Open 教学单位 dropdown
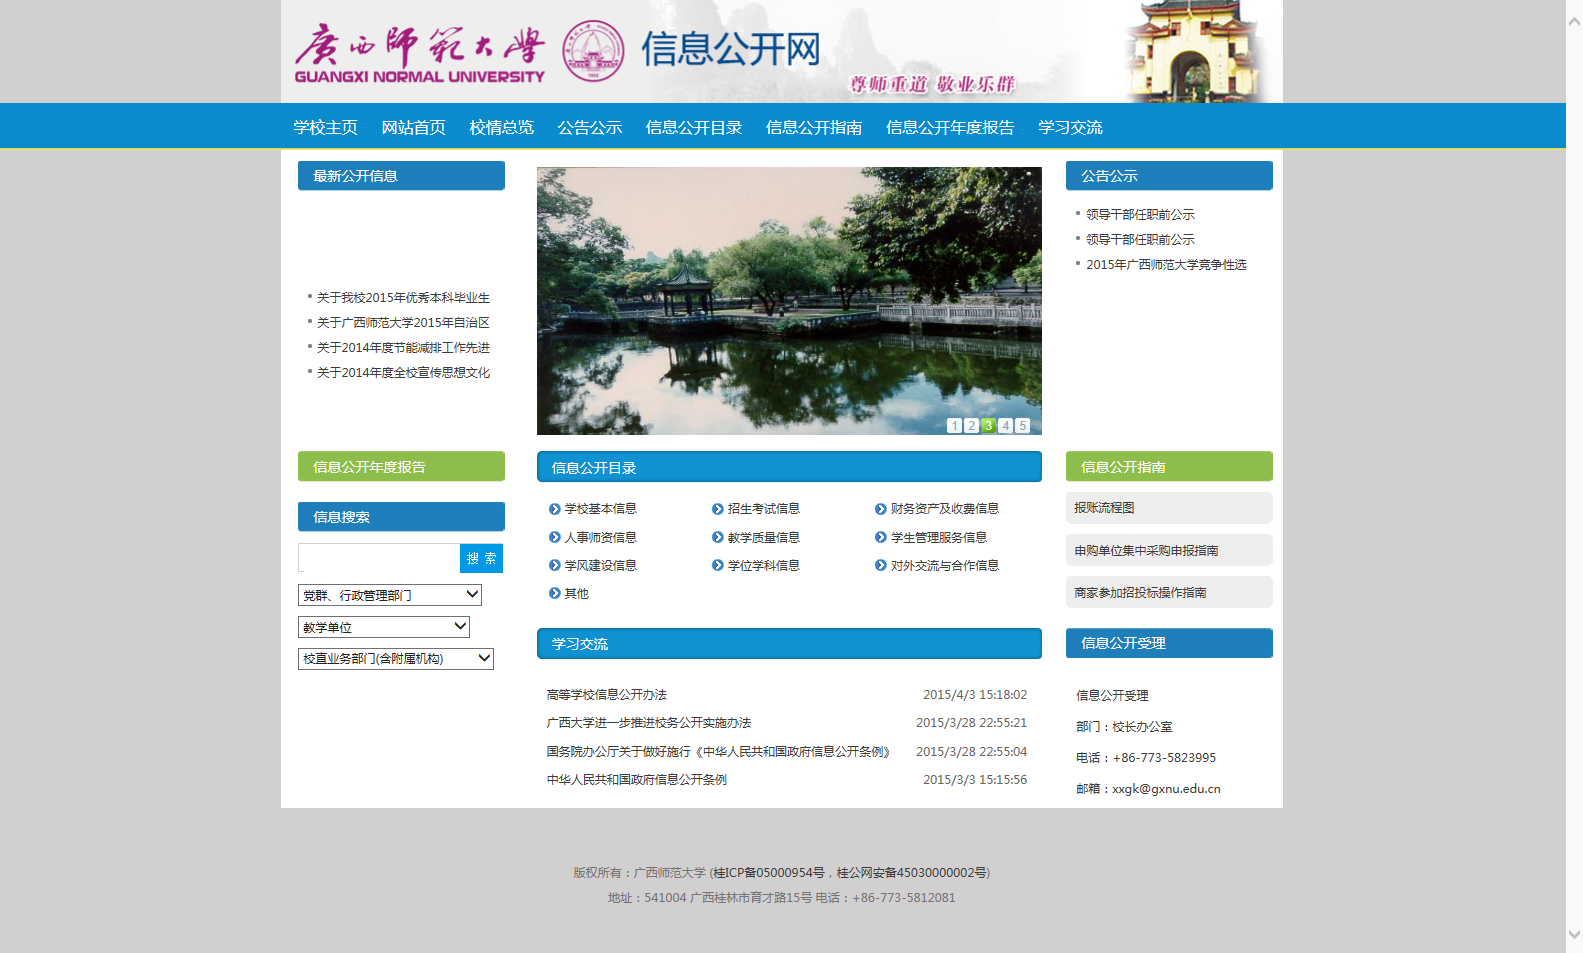1583x953 pixels. (x=384, y=627)
